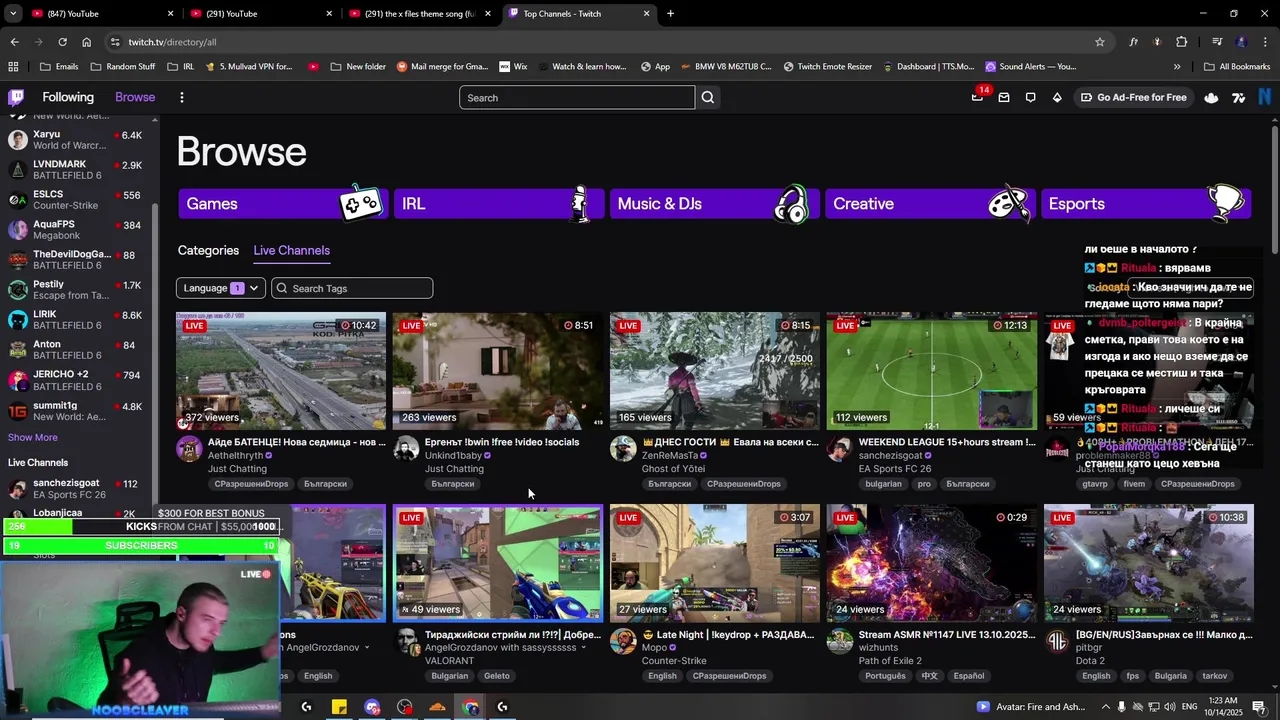Show hidden system tray icons chevron

(1104, 707)
